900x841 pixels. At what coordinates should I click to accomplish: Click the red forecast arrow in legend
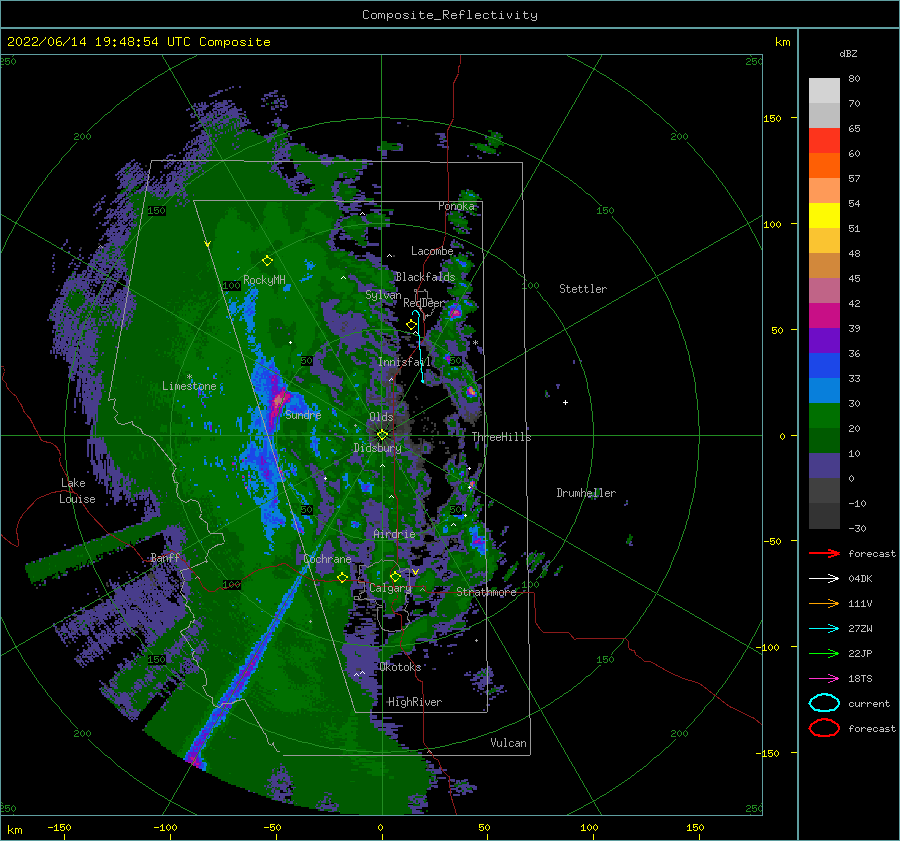click(824, 553)
